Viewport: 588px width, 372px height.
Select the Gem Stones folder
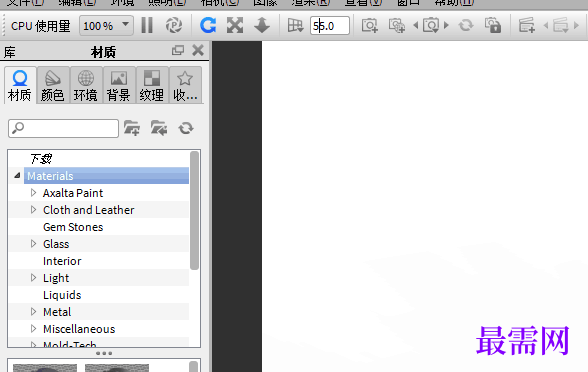click(x=73, y=227)
